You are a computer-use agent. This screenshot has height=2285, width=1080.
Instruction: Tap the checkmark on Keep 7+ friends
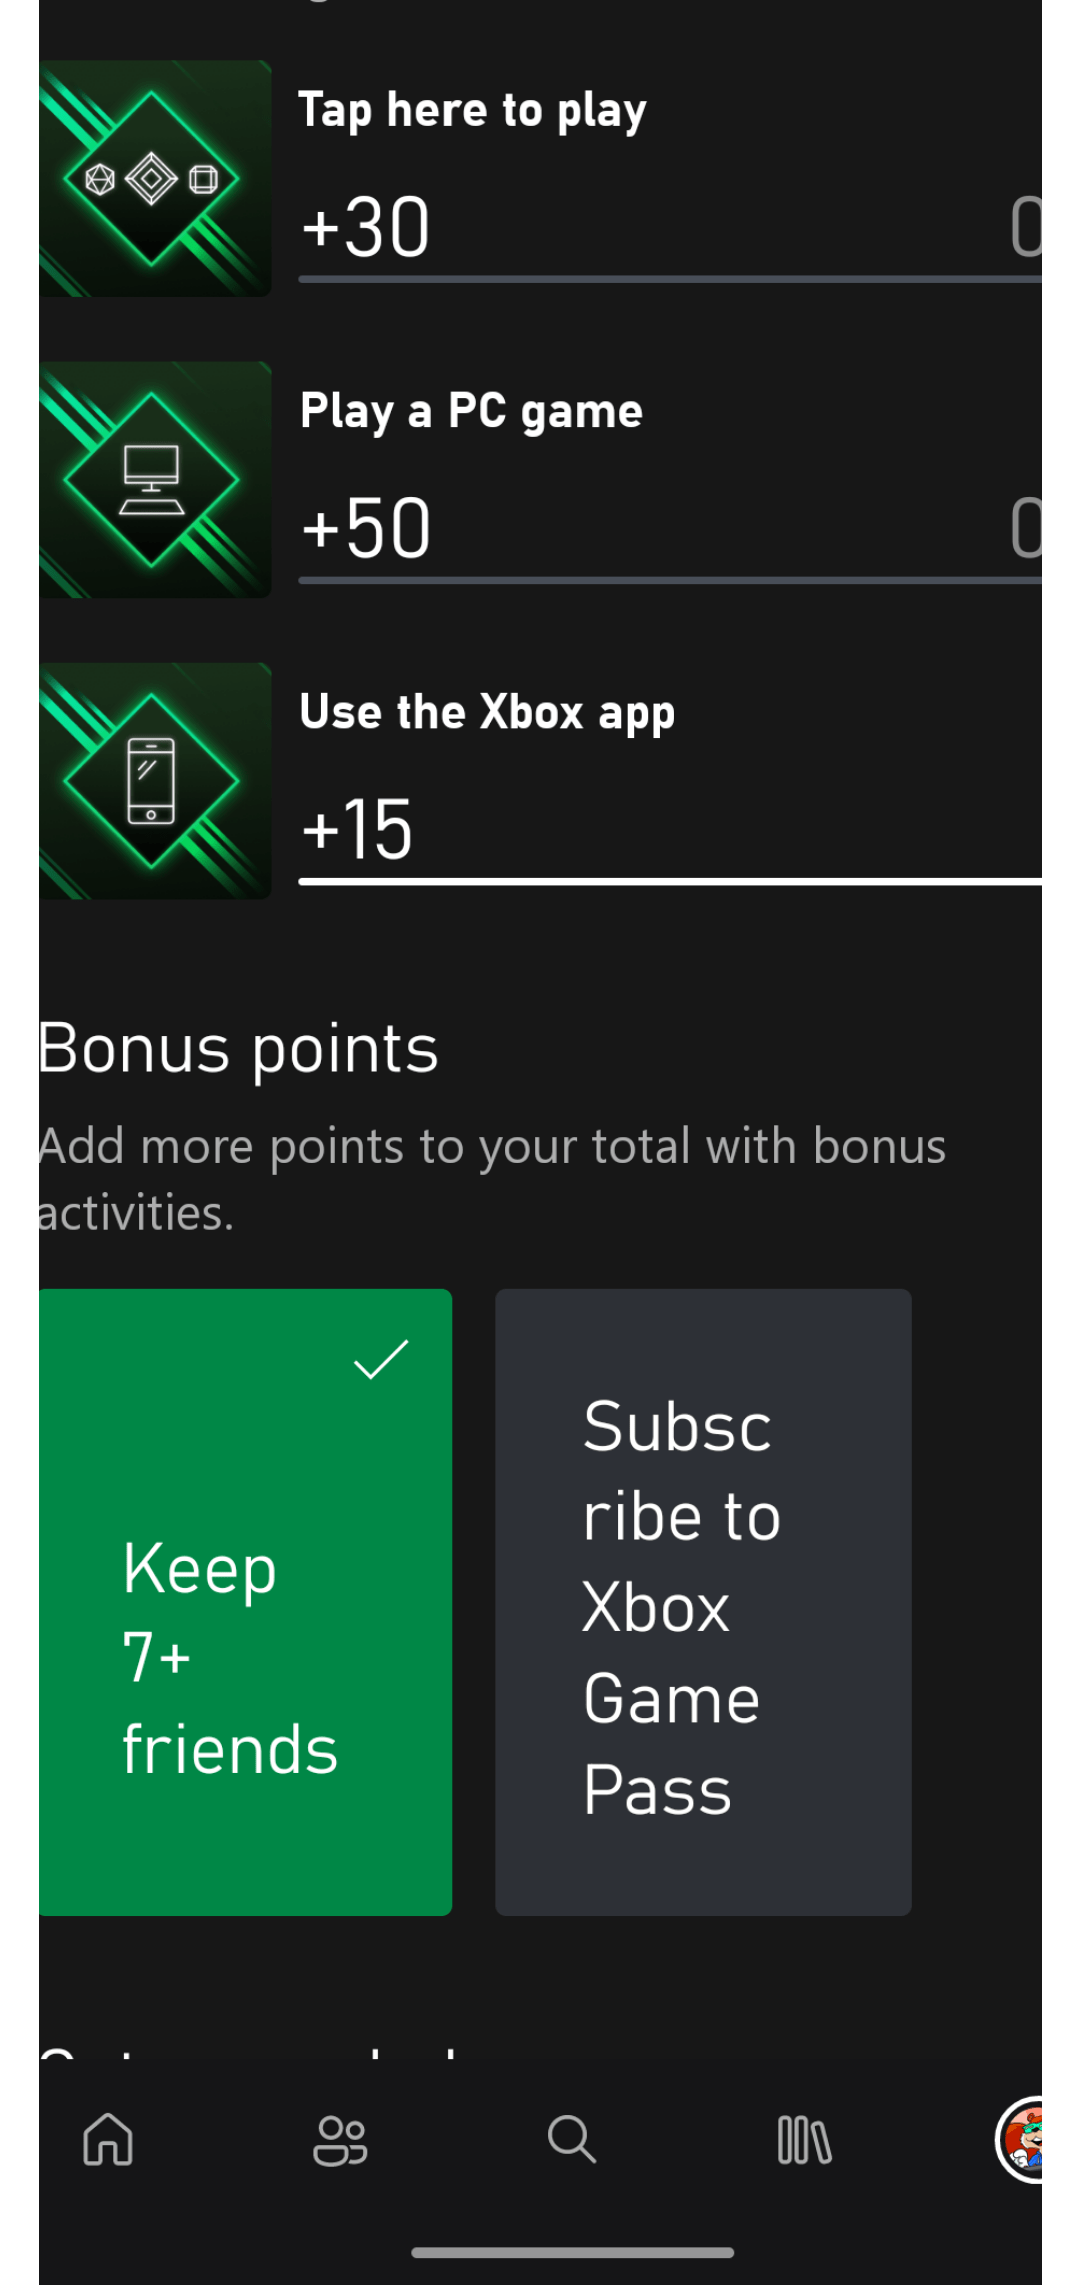pyautogui.click(x=380, y=1362)
